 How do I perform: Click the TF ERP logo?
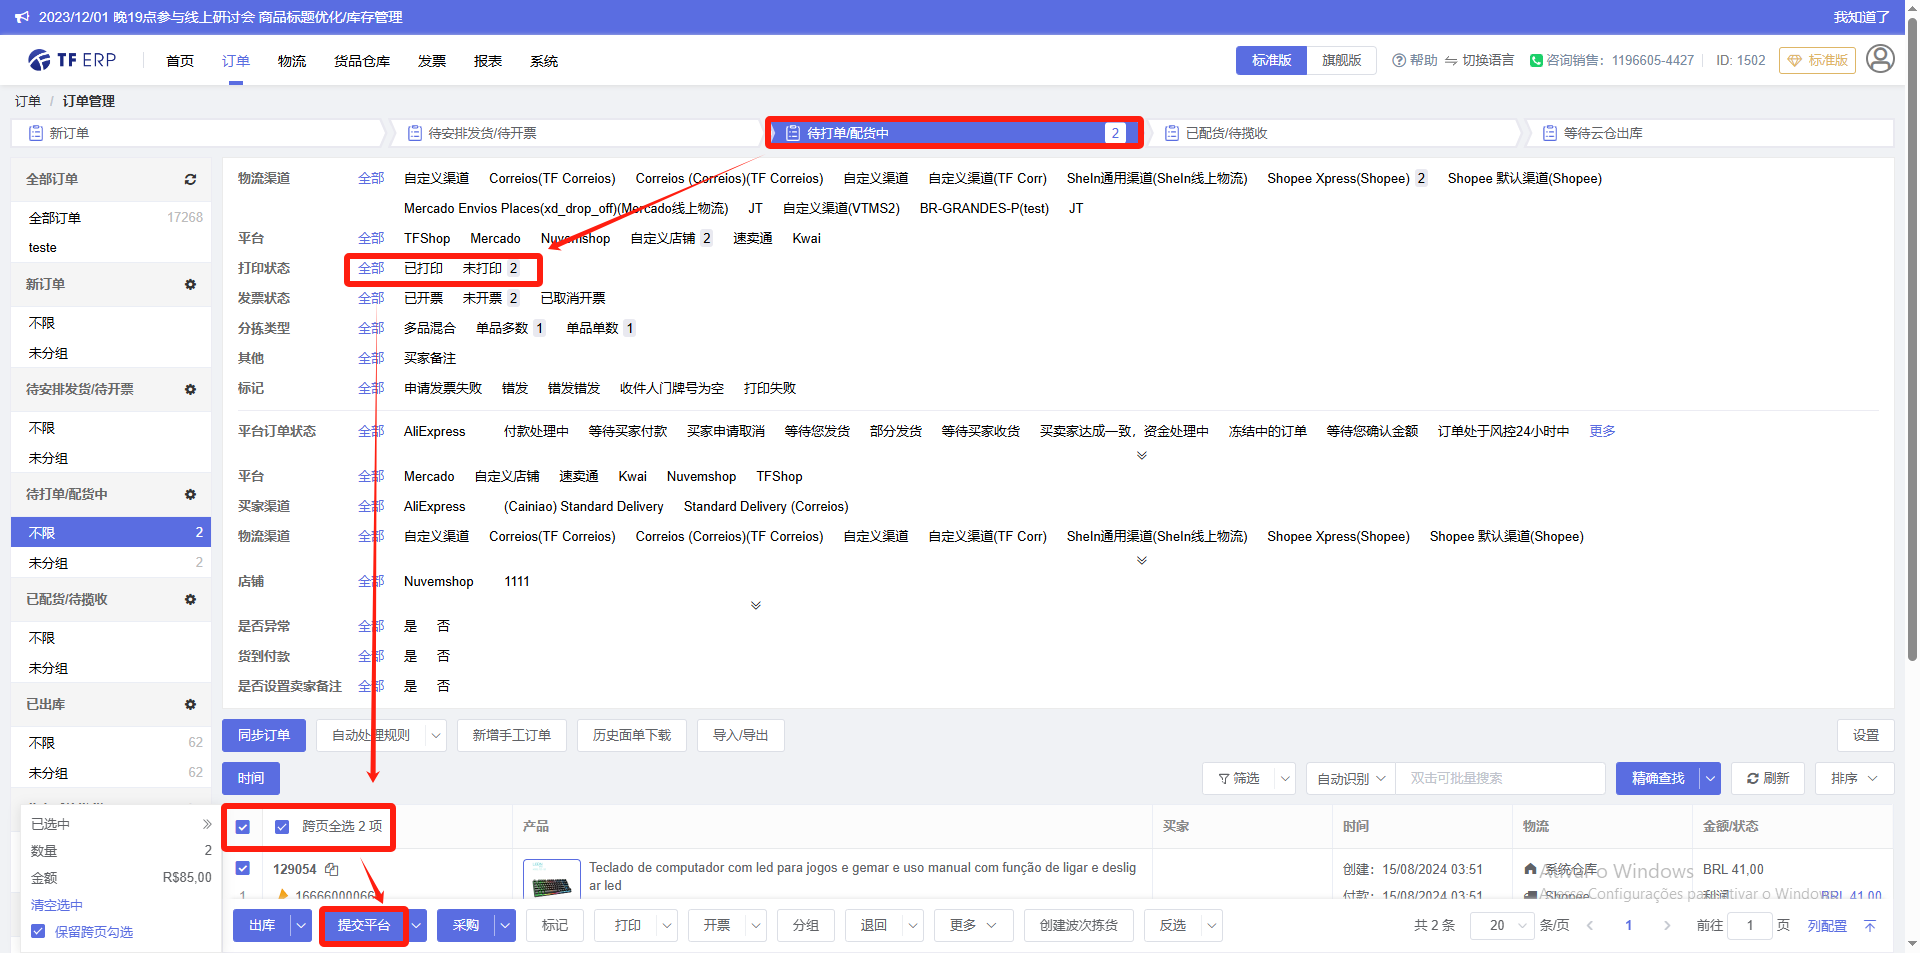click(72, 60)
